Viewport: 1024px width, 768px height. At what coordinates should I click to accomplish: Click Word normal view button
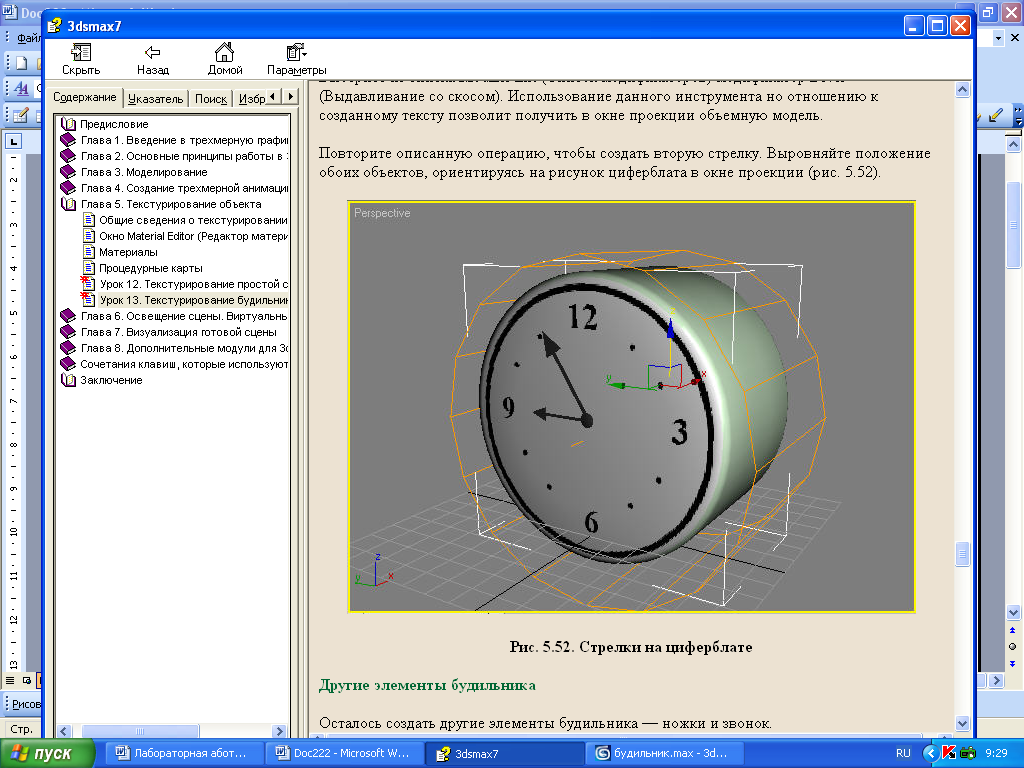[10, 680]
